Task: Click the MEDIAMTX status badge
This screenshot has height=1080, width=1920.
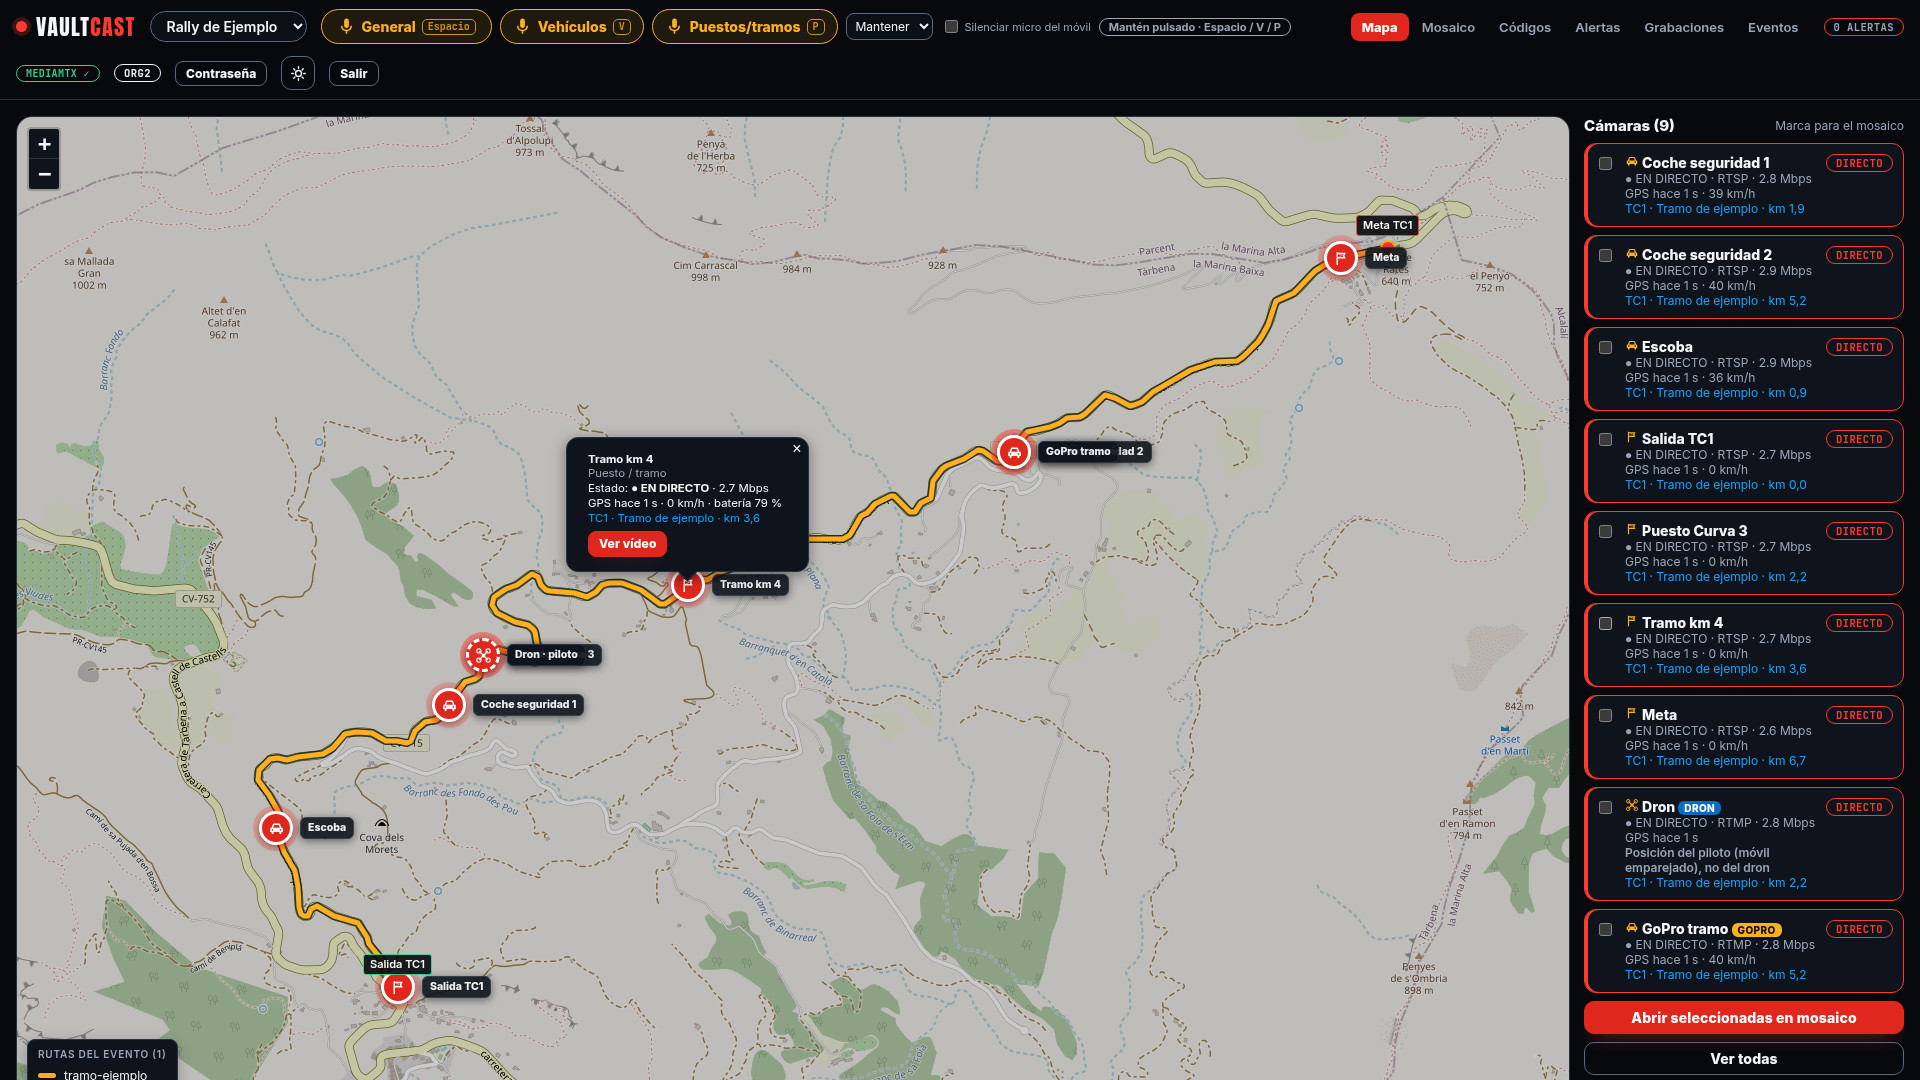Action: [58, 74]
